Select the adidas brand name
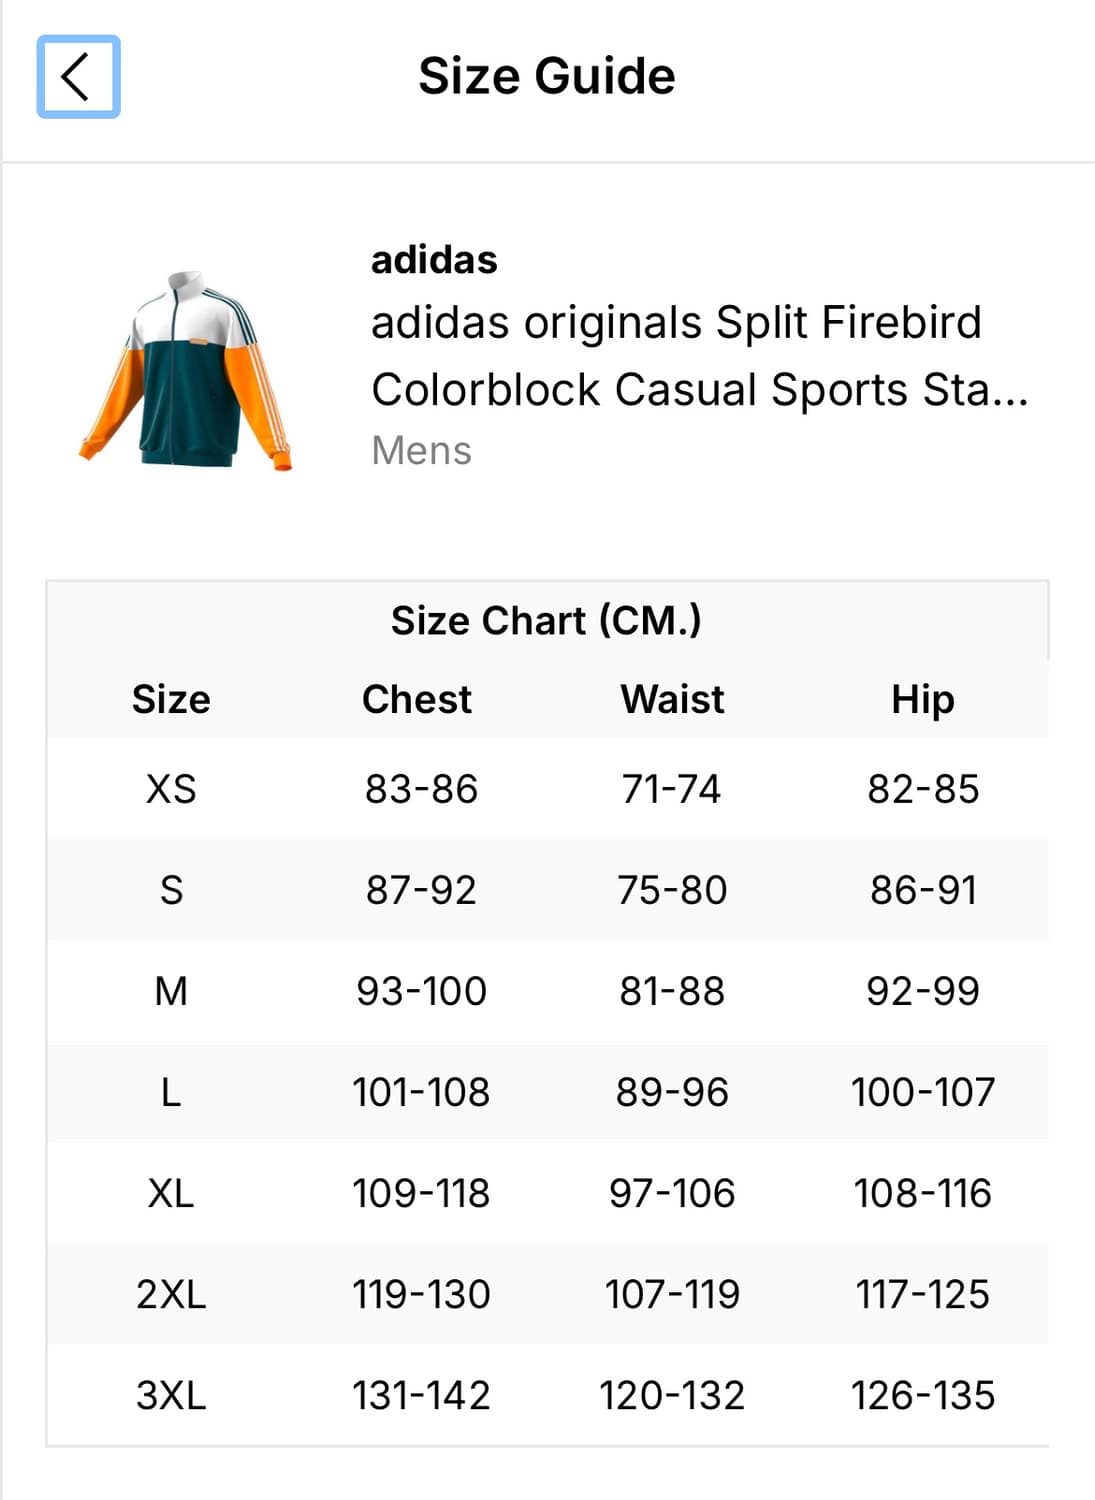The height and width of the screenshot is (1500, 1095). point(434,260)
